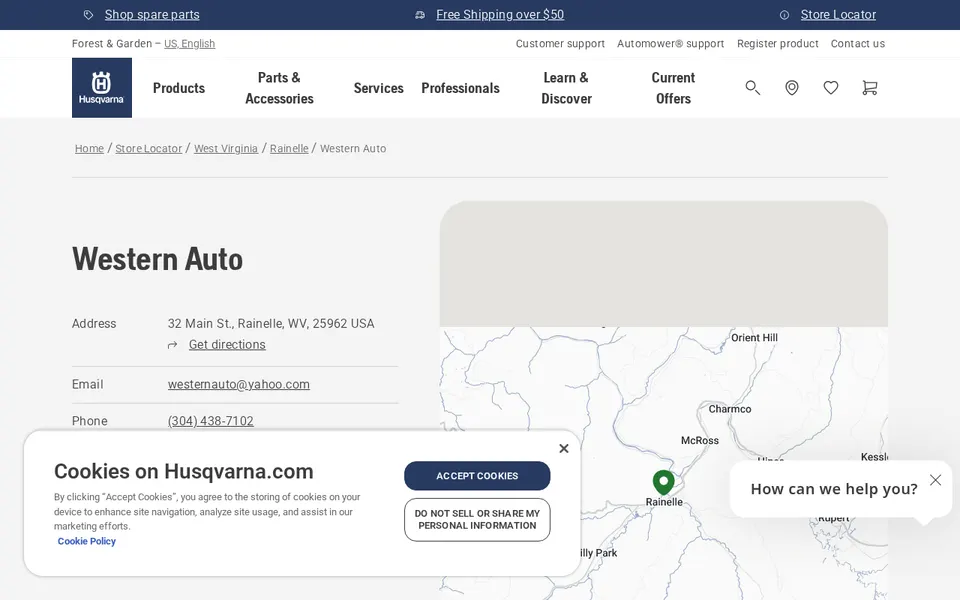Open the wishlist heart icon
This screenshot has height=600, width=960.
click(x=830, y=88)
